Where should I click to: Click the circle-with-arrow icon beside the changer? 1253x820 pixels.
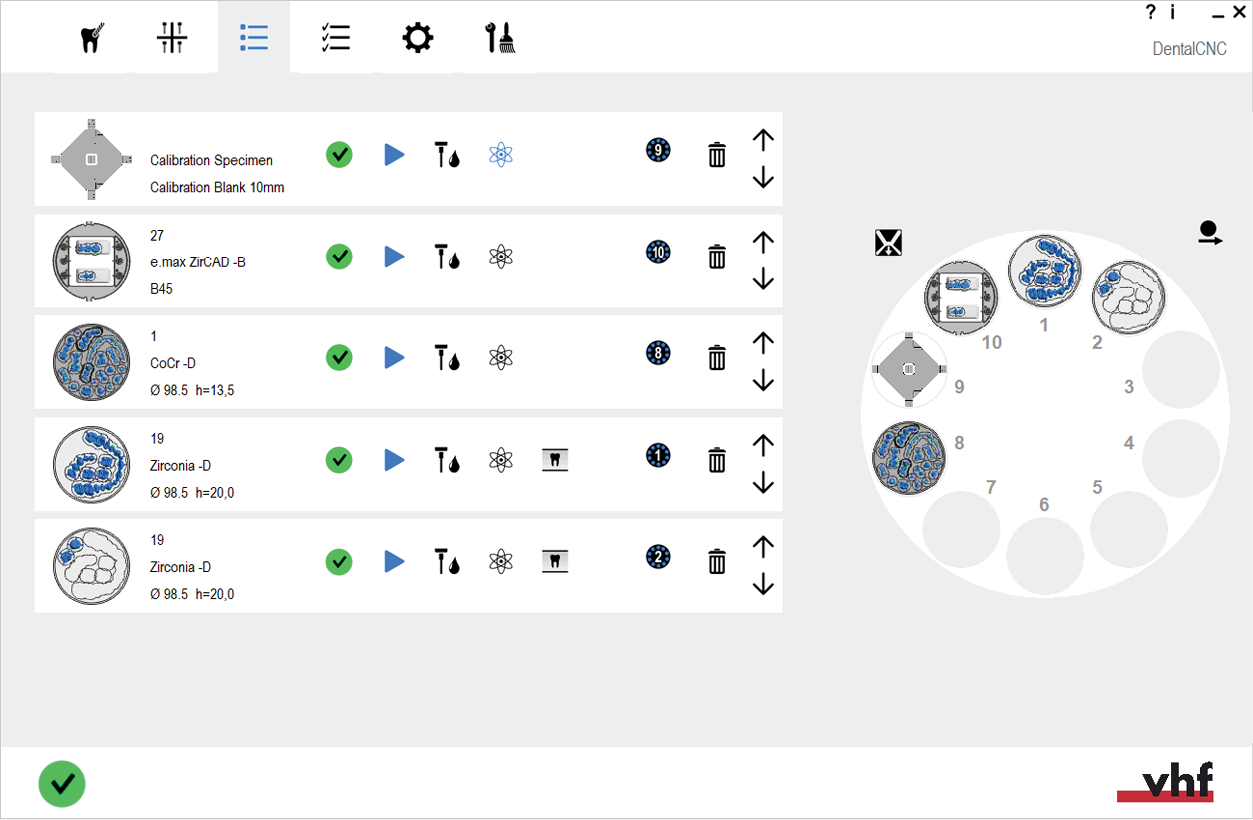[1210, 233]
